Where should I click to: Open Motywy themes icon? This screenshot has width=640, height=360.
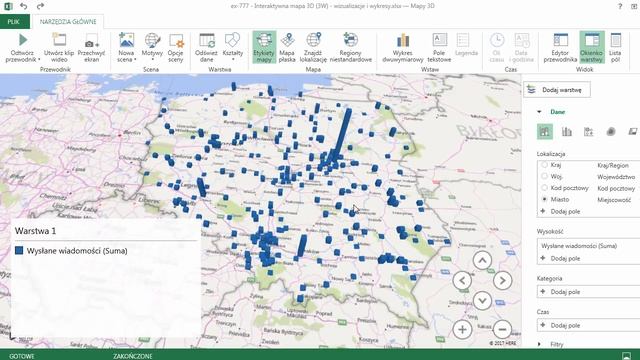click(152, 40)
